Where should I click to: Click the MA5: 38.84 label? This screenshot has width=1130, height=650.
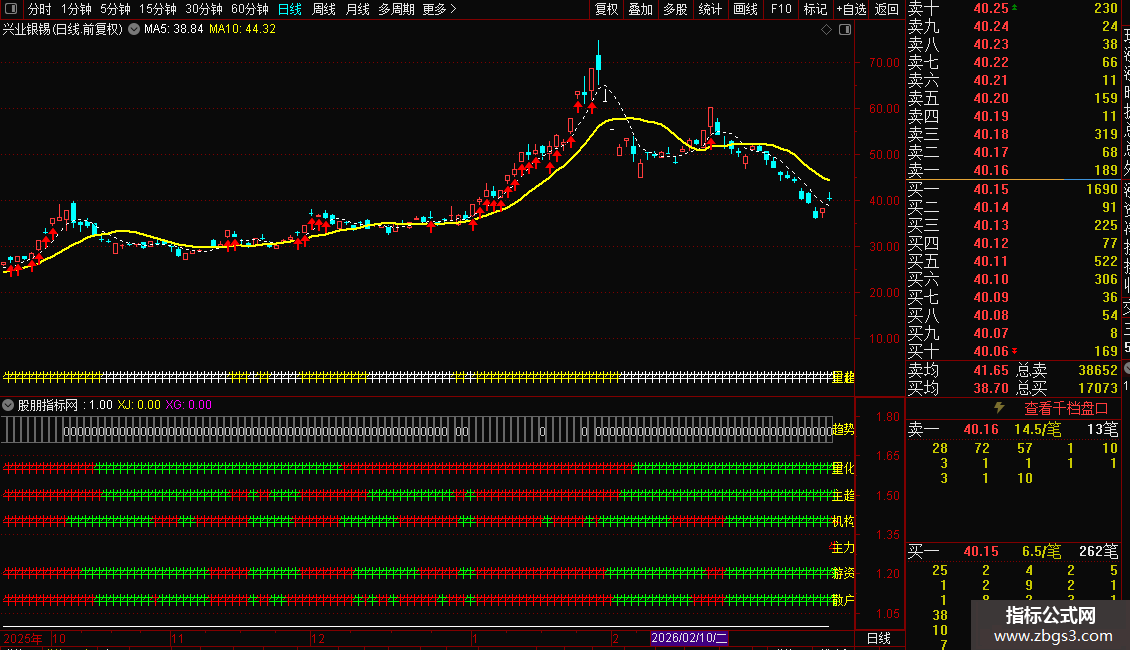pyautogui.click(x=174, y=30)
